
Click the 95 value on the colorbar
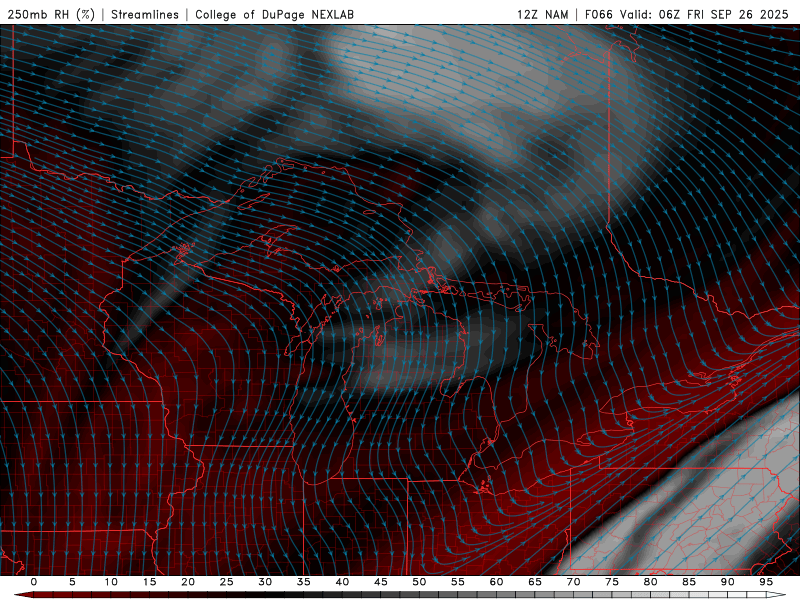766,582
